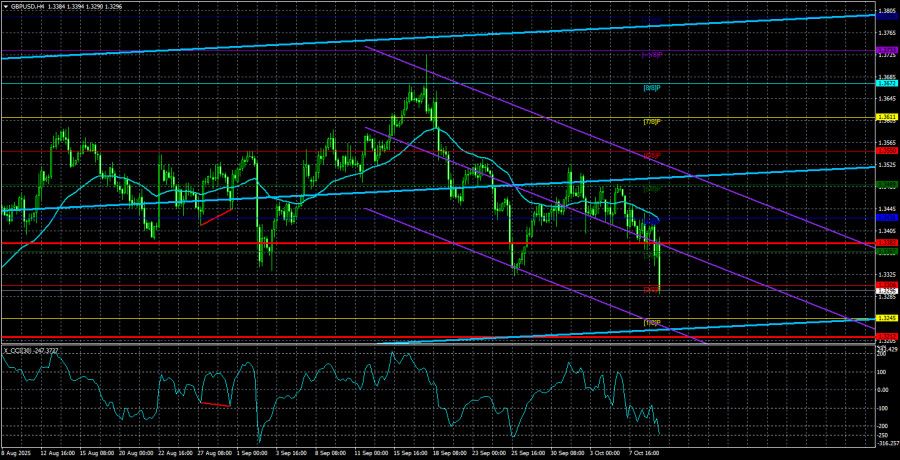Image resolution: width=900 pixels, height=460 pixels.
Task: Click the CCI(20) indicator label
Action: click(x=30, y=350)
